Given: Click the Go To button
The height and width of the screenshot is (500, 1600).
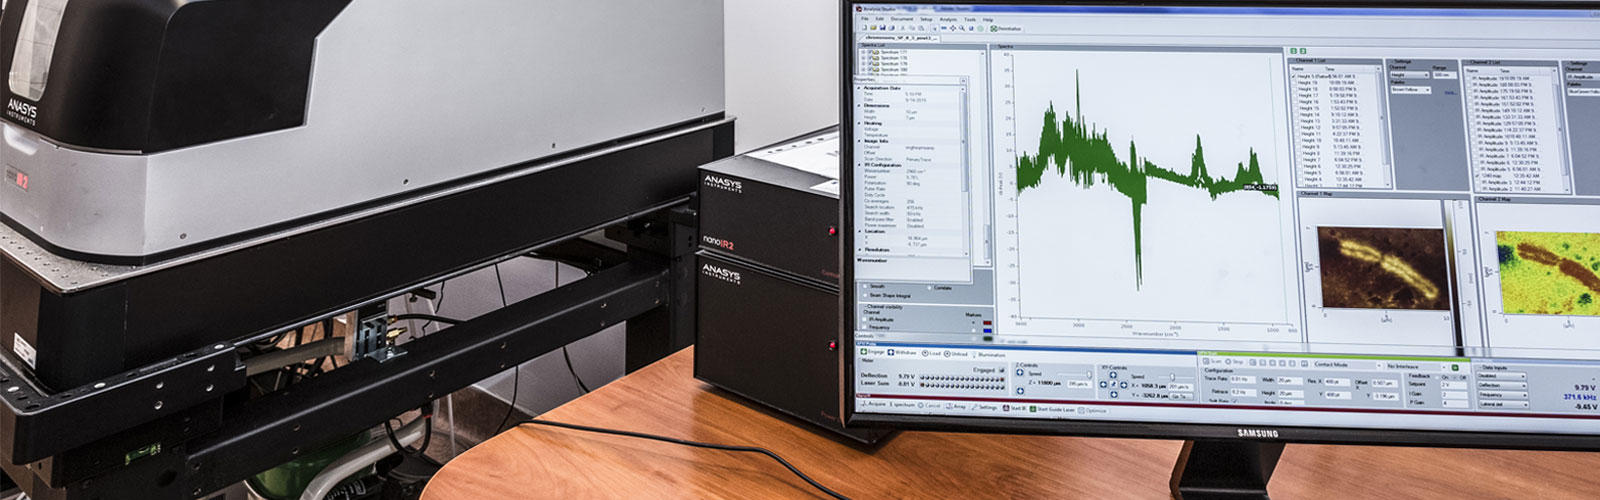Looking at the screenshot, I should (x=1179, y=396).
